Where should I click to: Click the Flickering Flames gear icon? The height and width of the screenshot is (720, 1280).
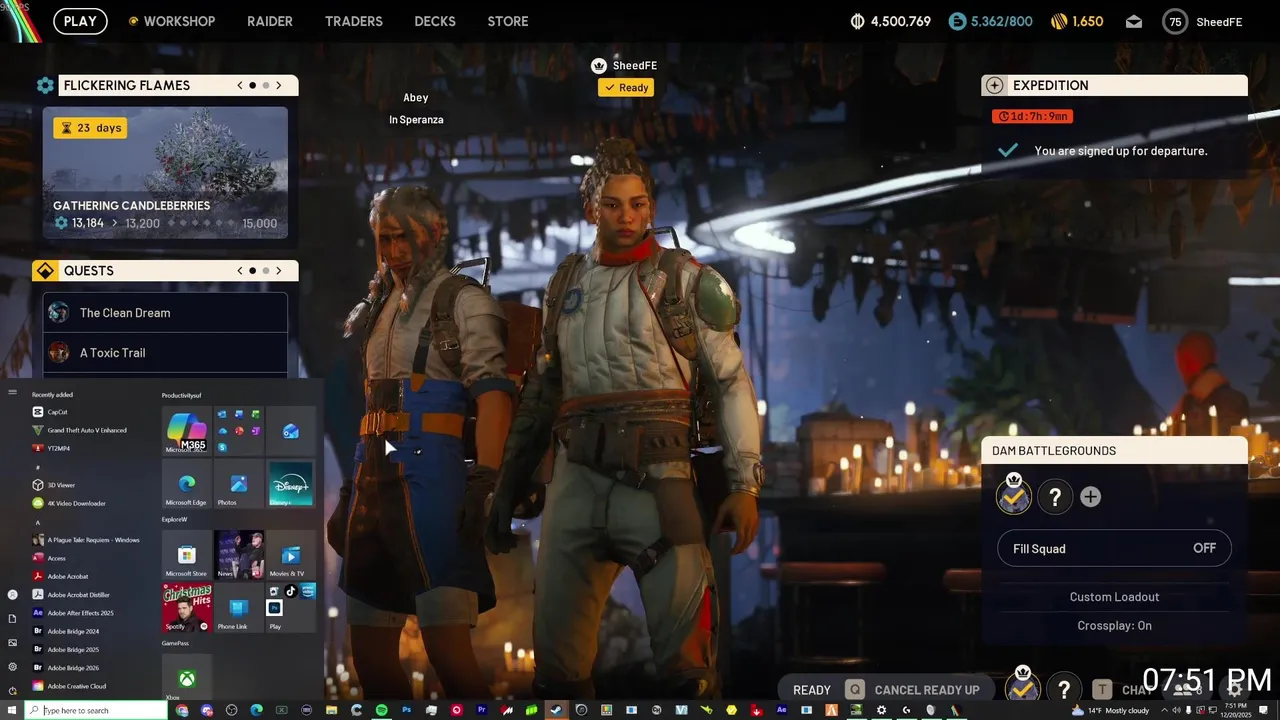tap(45, 86)
